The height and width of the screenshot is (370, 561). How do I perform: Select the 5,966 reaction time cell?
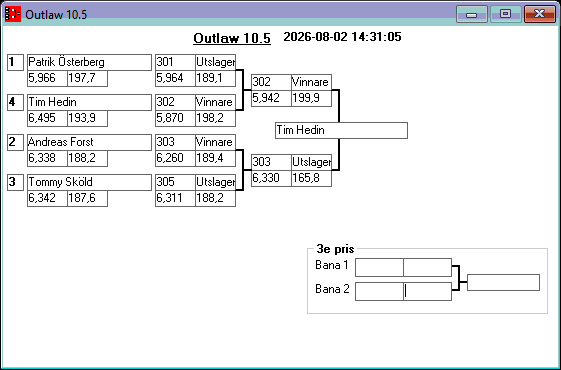point(47,78)
